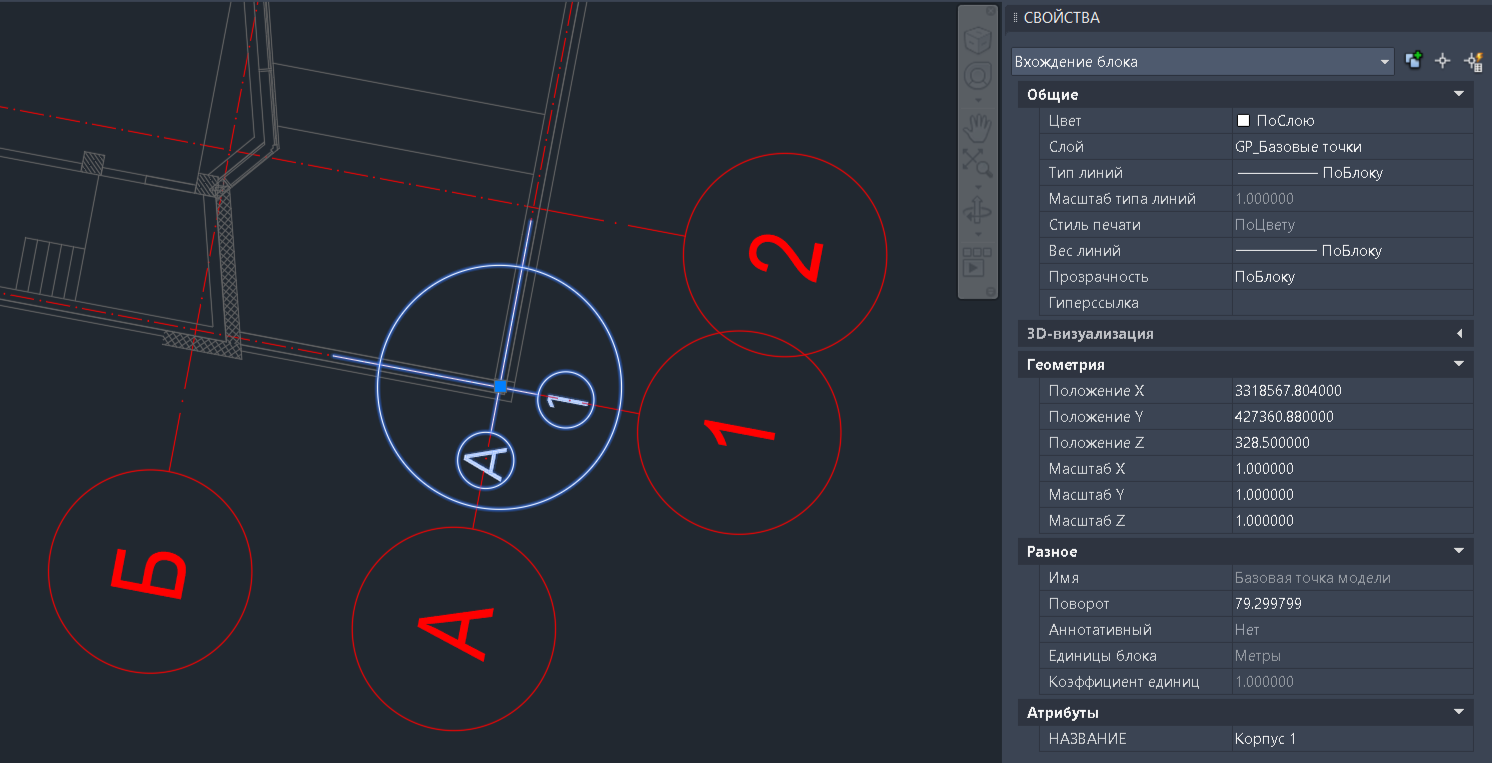Screen dimensions: 1492x763
Task: Open the ViewCube (2D/3D view) navigation tool
Action: [977, 39]
